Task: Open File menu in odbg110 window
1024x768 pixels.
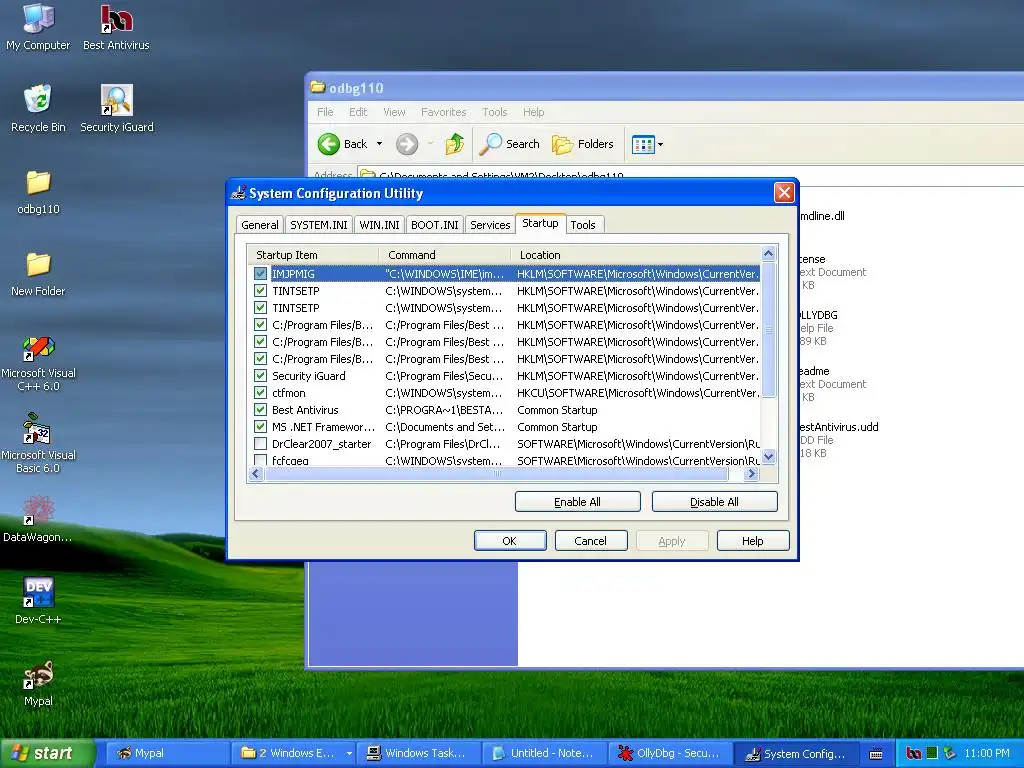Action: pyautogui.click(x=325, y=112)
